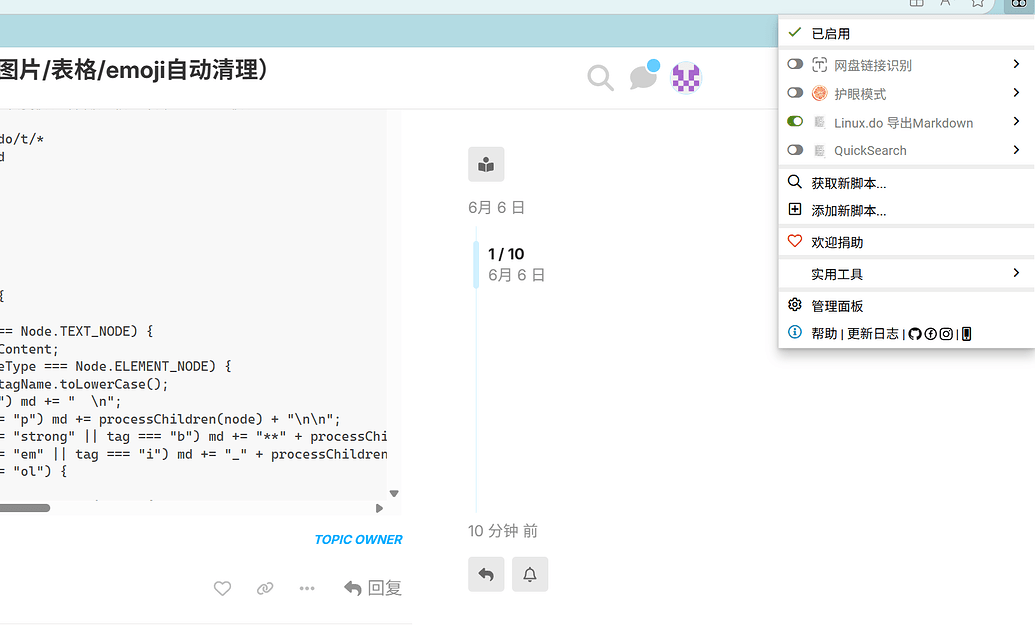Click the phone icon in the Tampermonkey footer
Viewport: 1035px width, 634px height.
[x=966, y=334]
